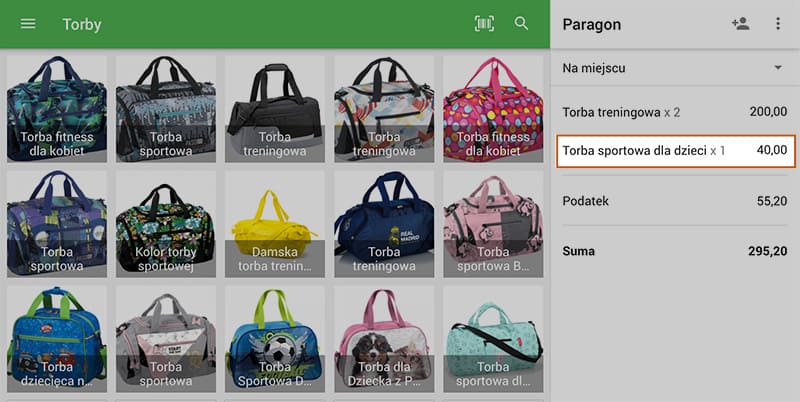
Task: Click the Podatek 55,20 tax line
Action: pos(674,201)
